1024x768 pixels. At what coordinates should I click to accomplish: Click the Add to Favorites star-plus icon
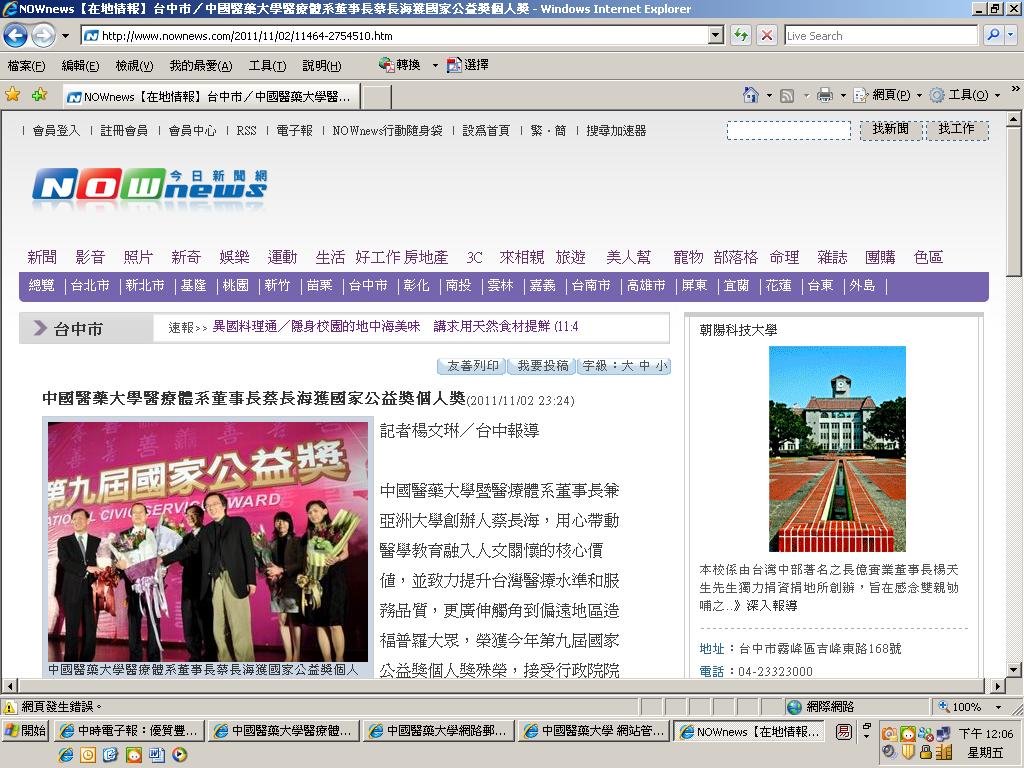[x=39, y=95]
